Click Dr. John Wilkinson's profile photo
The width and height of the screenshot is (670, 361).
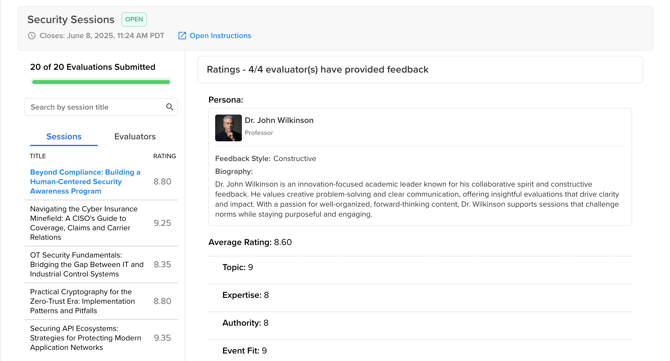[228, 128]
